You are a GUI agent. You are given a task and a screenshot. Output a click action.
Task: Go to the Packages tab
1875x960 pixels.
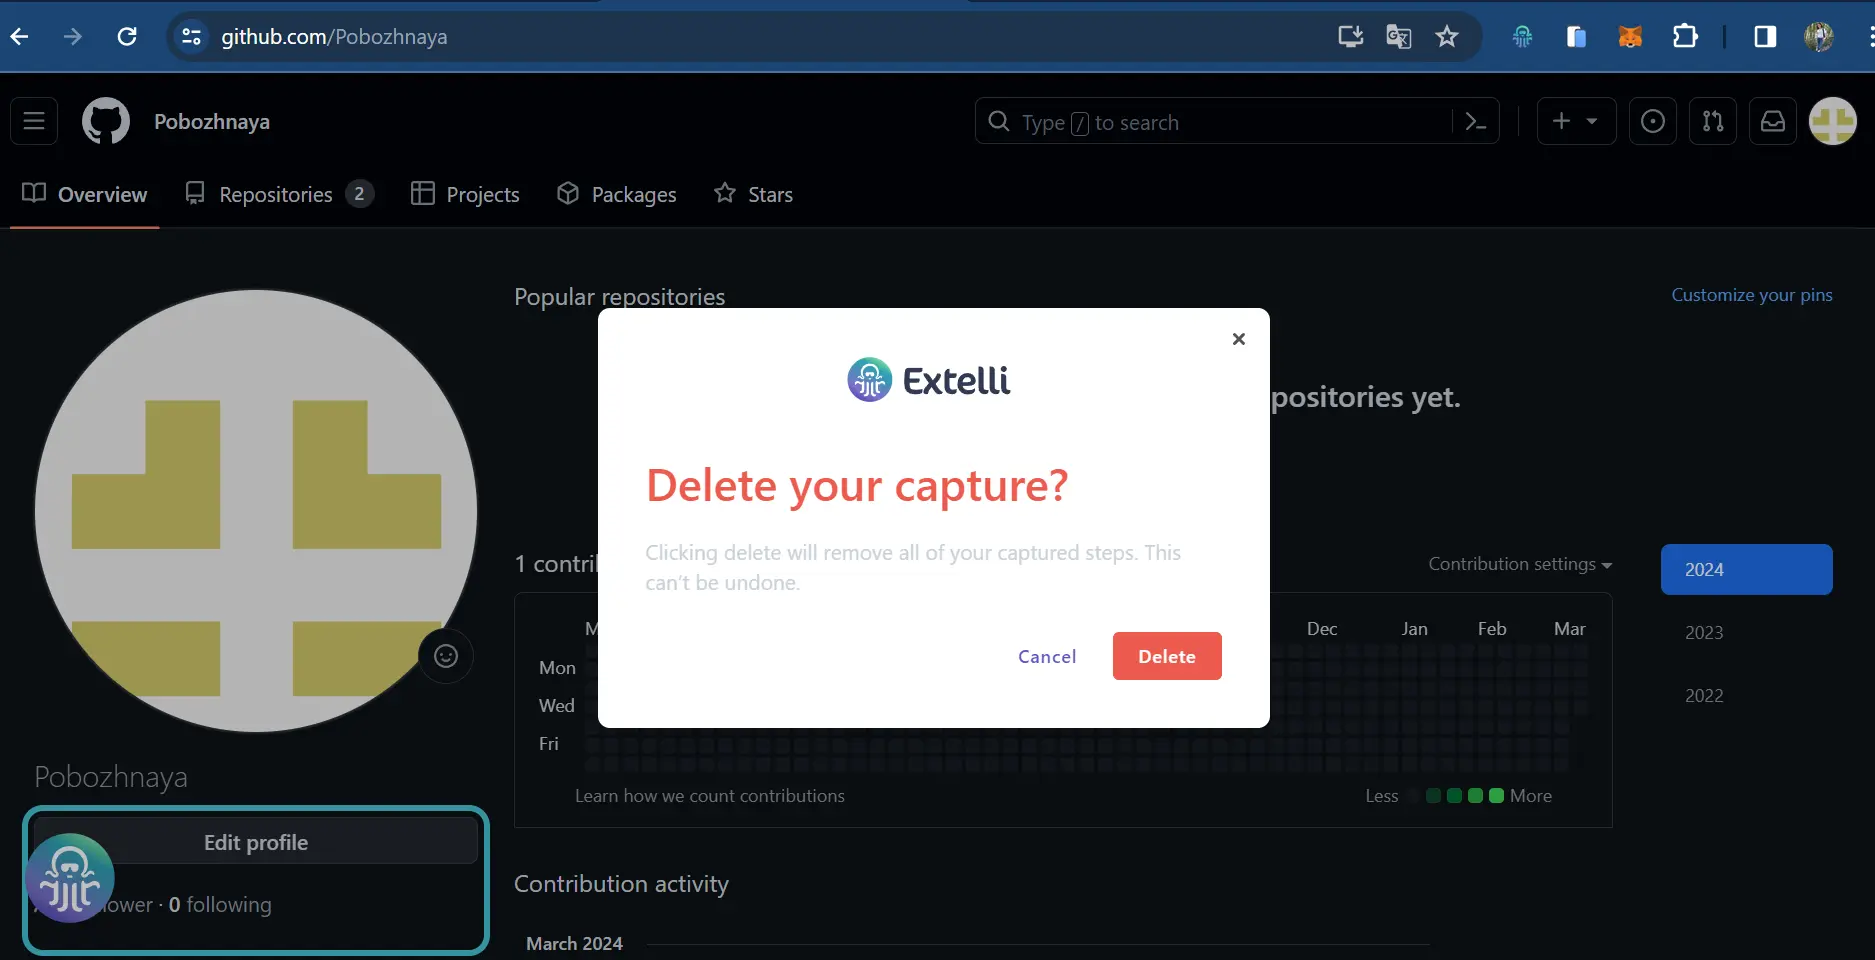[x=617, y=194]
